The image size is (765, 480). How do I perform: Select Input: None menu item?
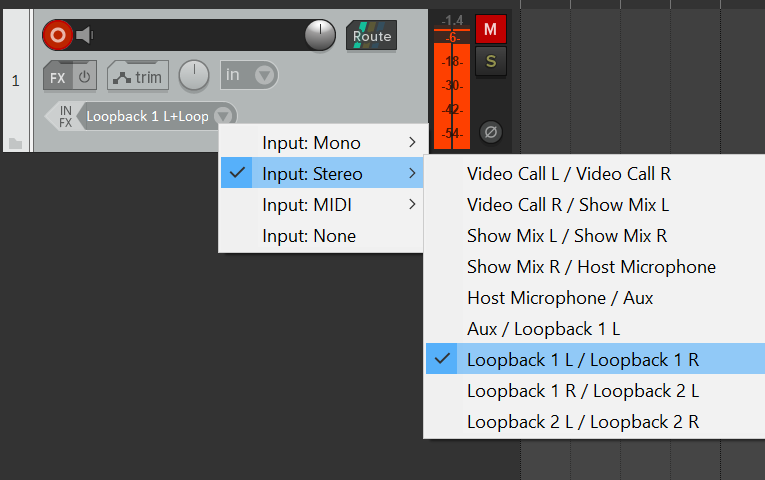pos(321,236)
